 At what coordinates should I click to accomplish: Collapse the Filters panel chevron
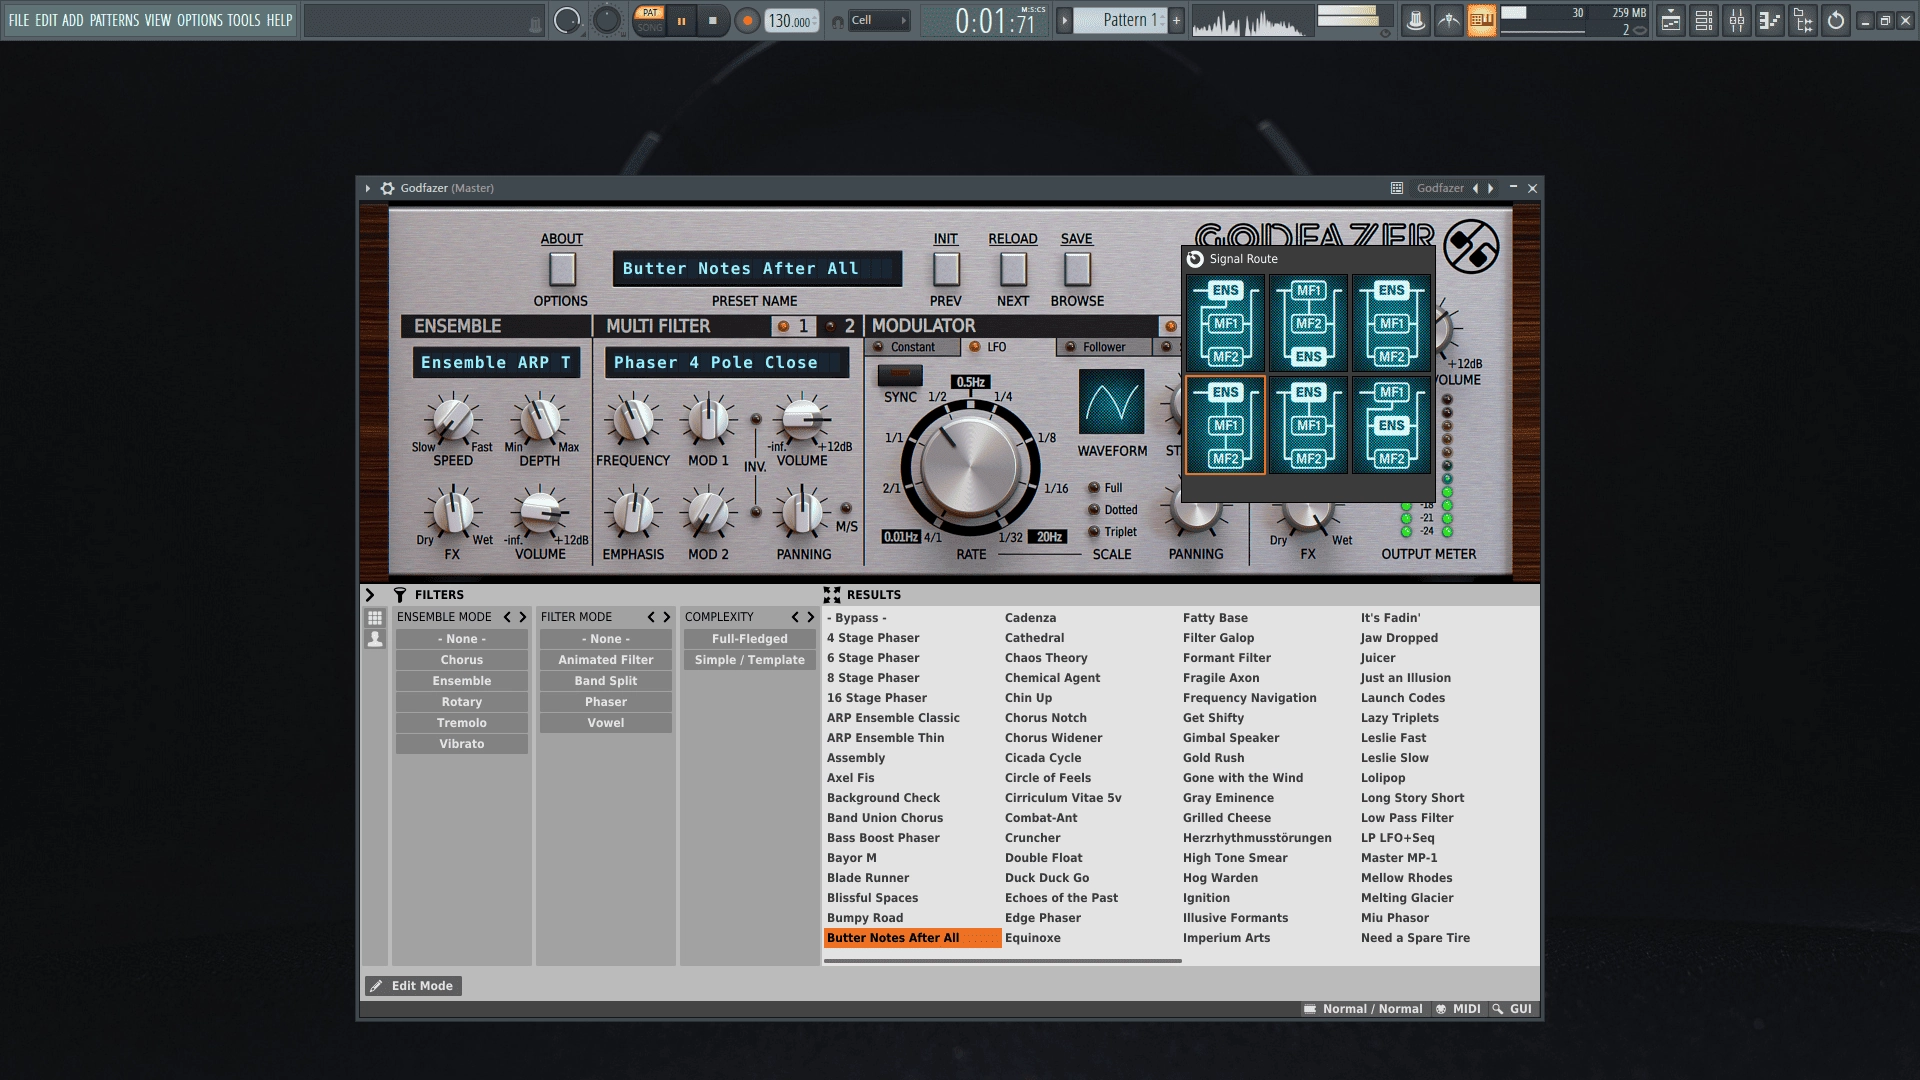click(x=370, y=595)
